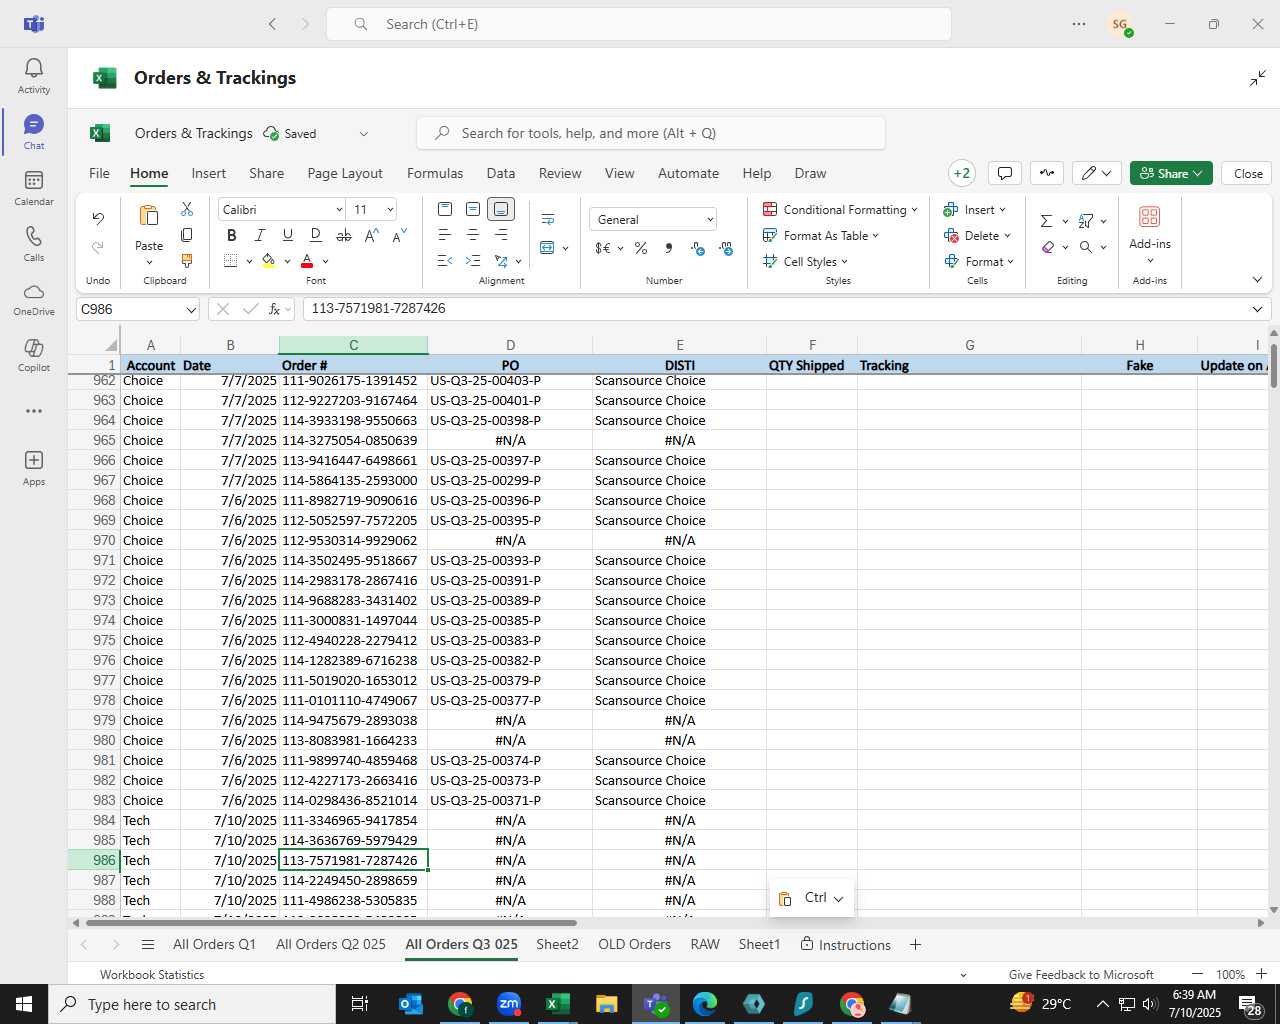This screenshot has width=1280, height=1024.
Task: Open Copilot in the Teams sidebar
Action: [x=34, y=354]
